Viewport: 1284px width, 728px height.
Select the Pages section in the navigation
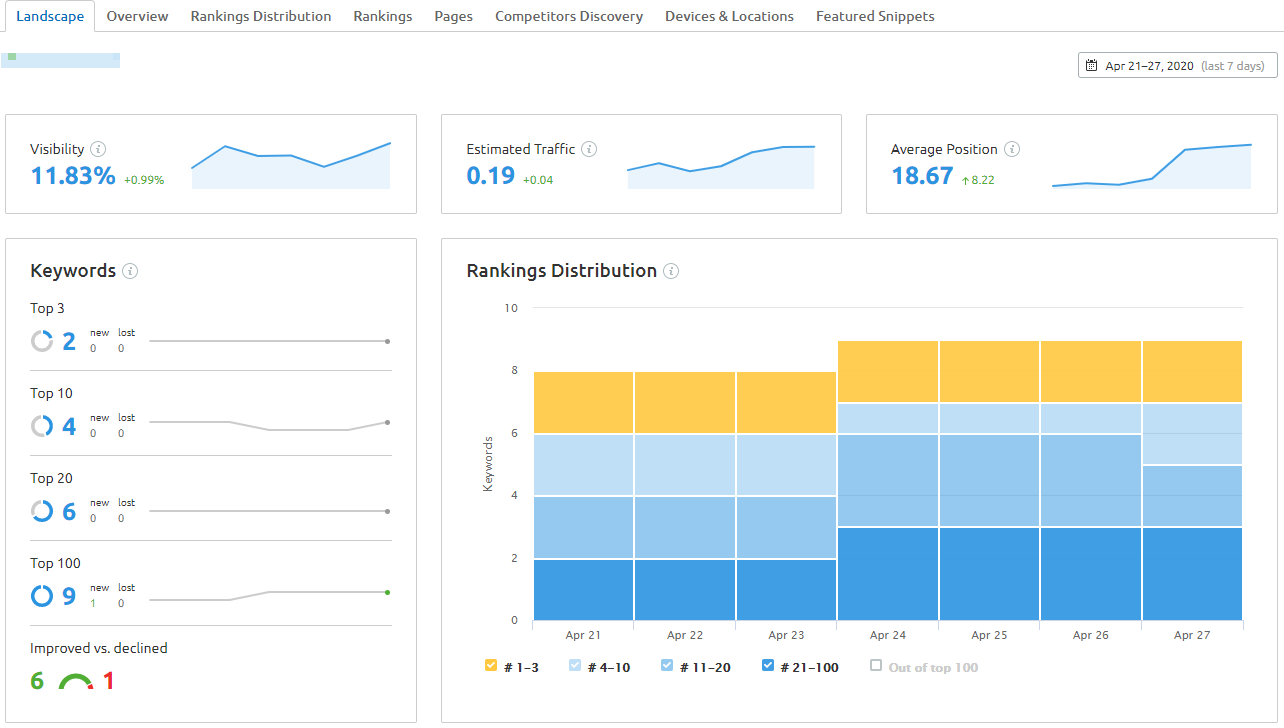453,16
